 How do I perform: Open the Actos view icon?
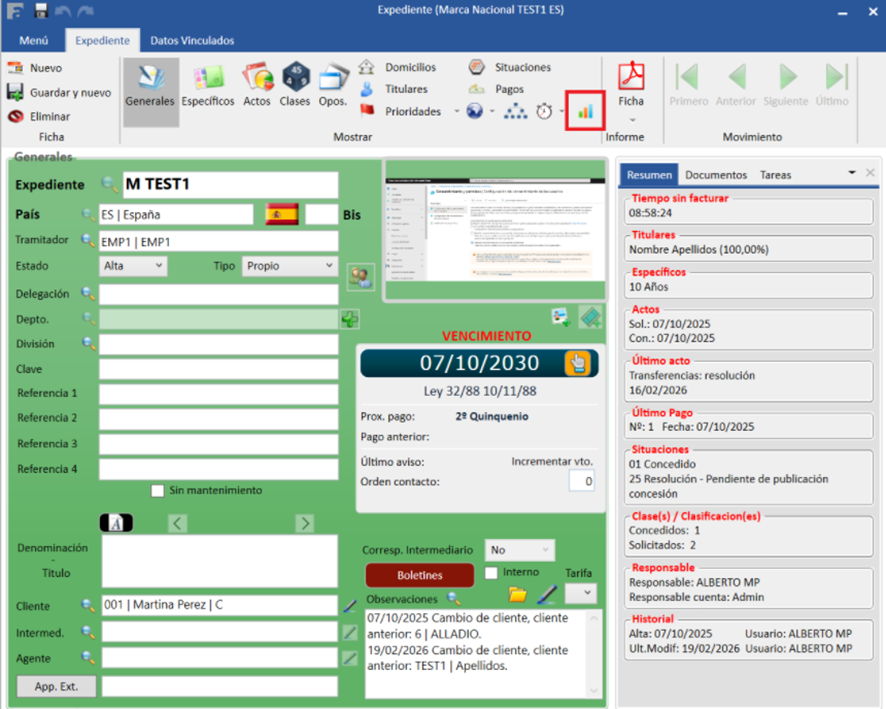click(x=257, y=86)
